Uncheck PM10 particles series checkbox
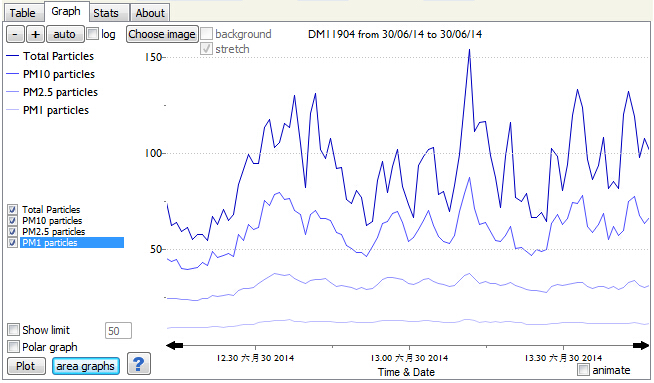Screen dimensions: 654x383 pyautogui.click(x=13, y=220)
